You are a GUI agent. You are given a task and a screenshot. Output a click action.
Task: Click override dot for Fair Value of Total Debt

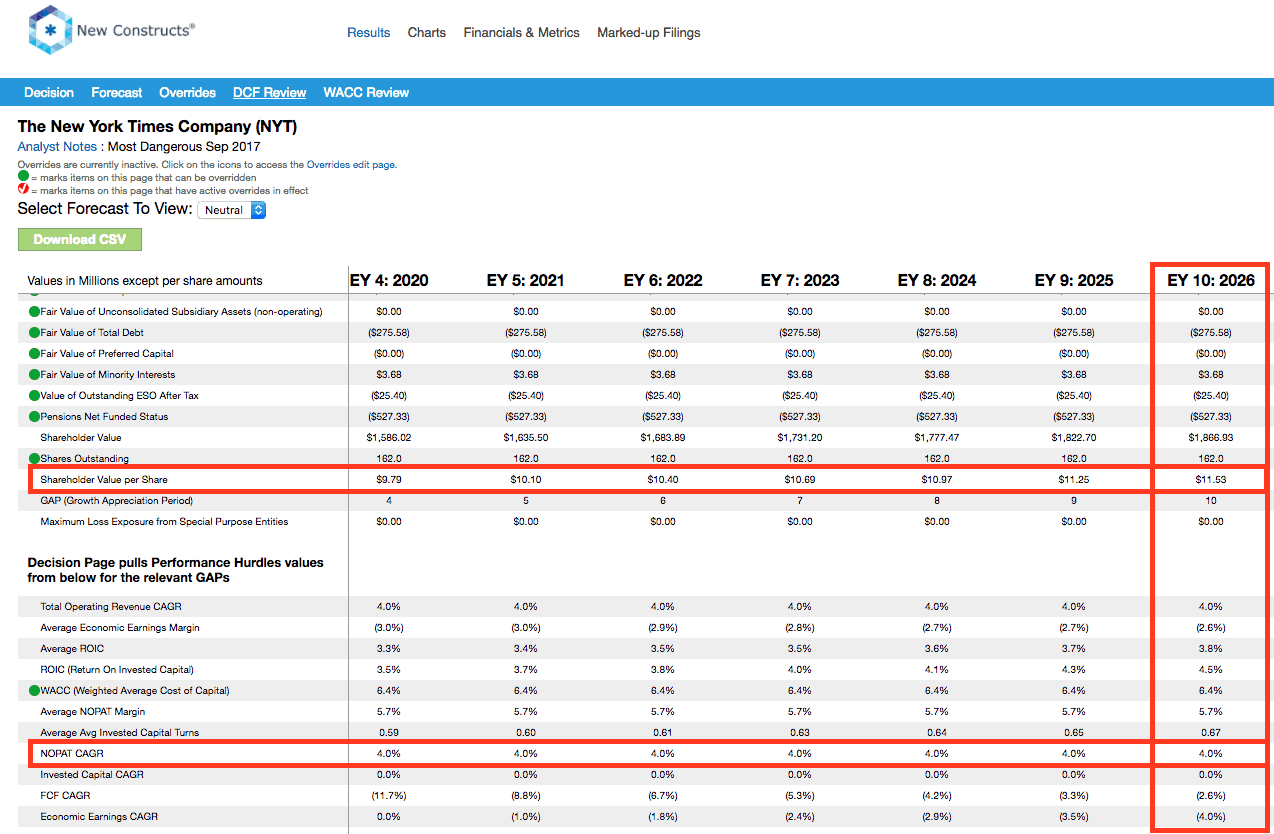[x=34, y=333]
